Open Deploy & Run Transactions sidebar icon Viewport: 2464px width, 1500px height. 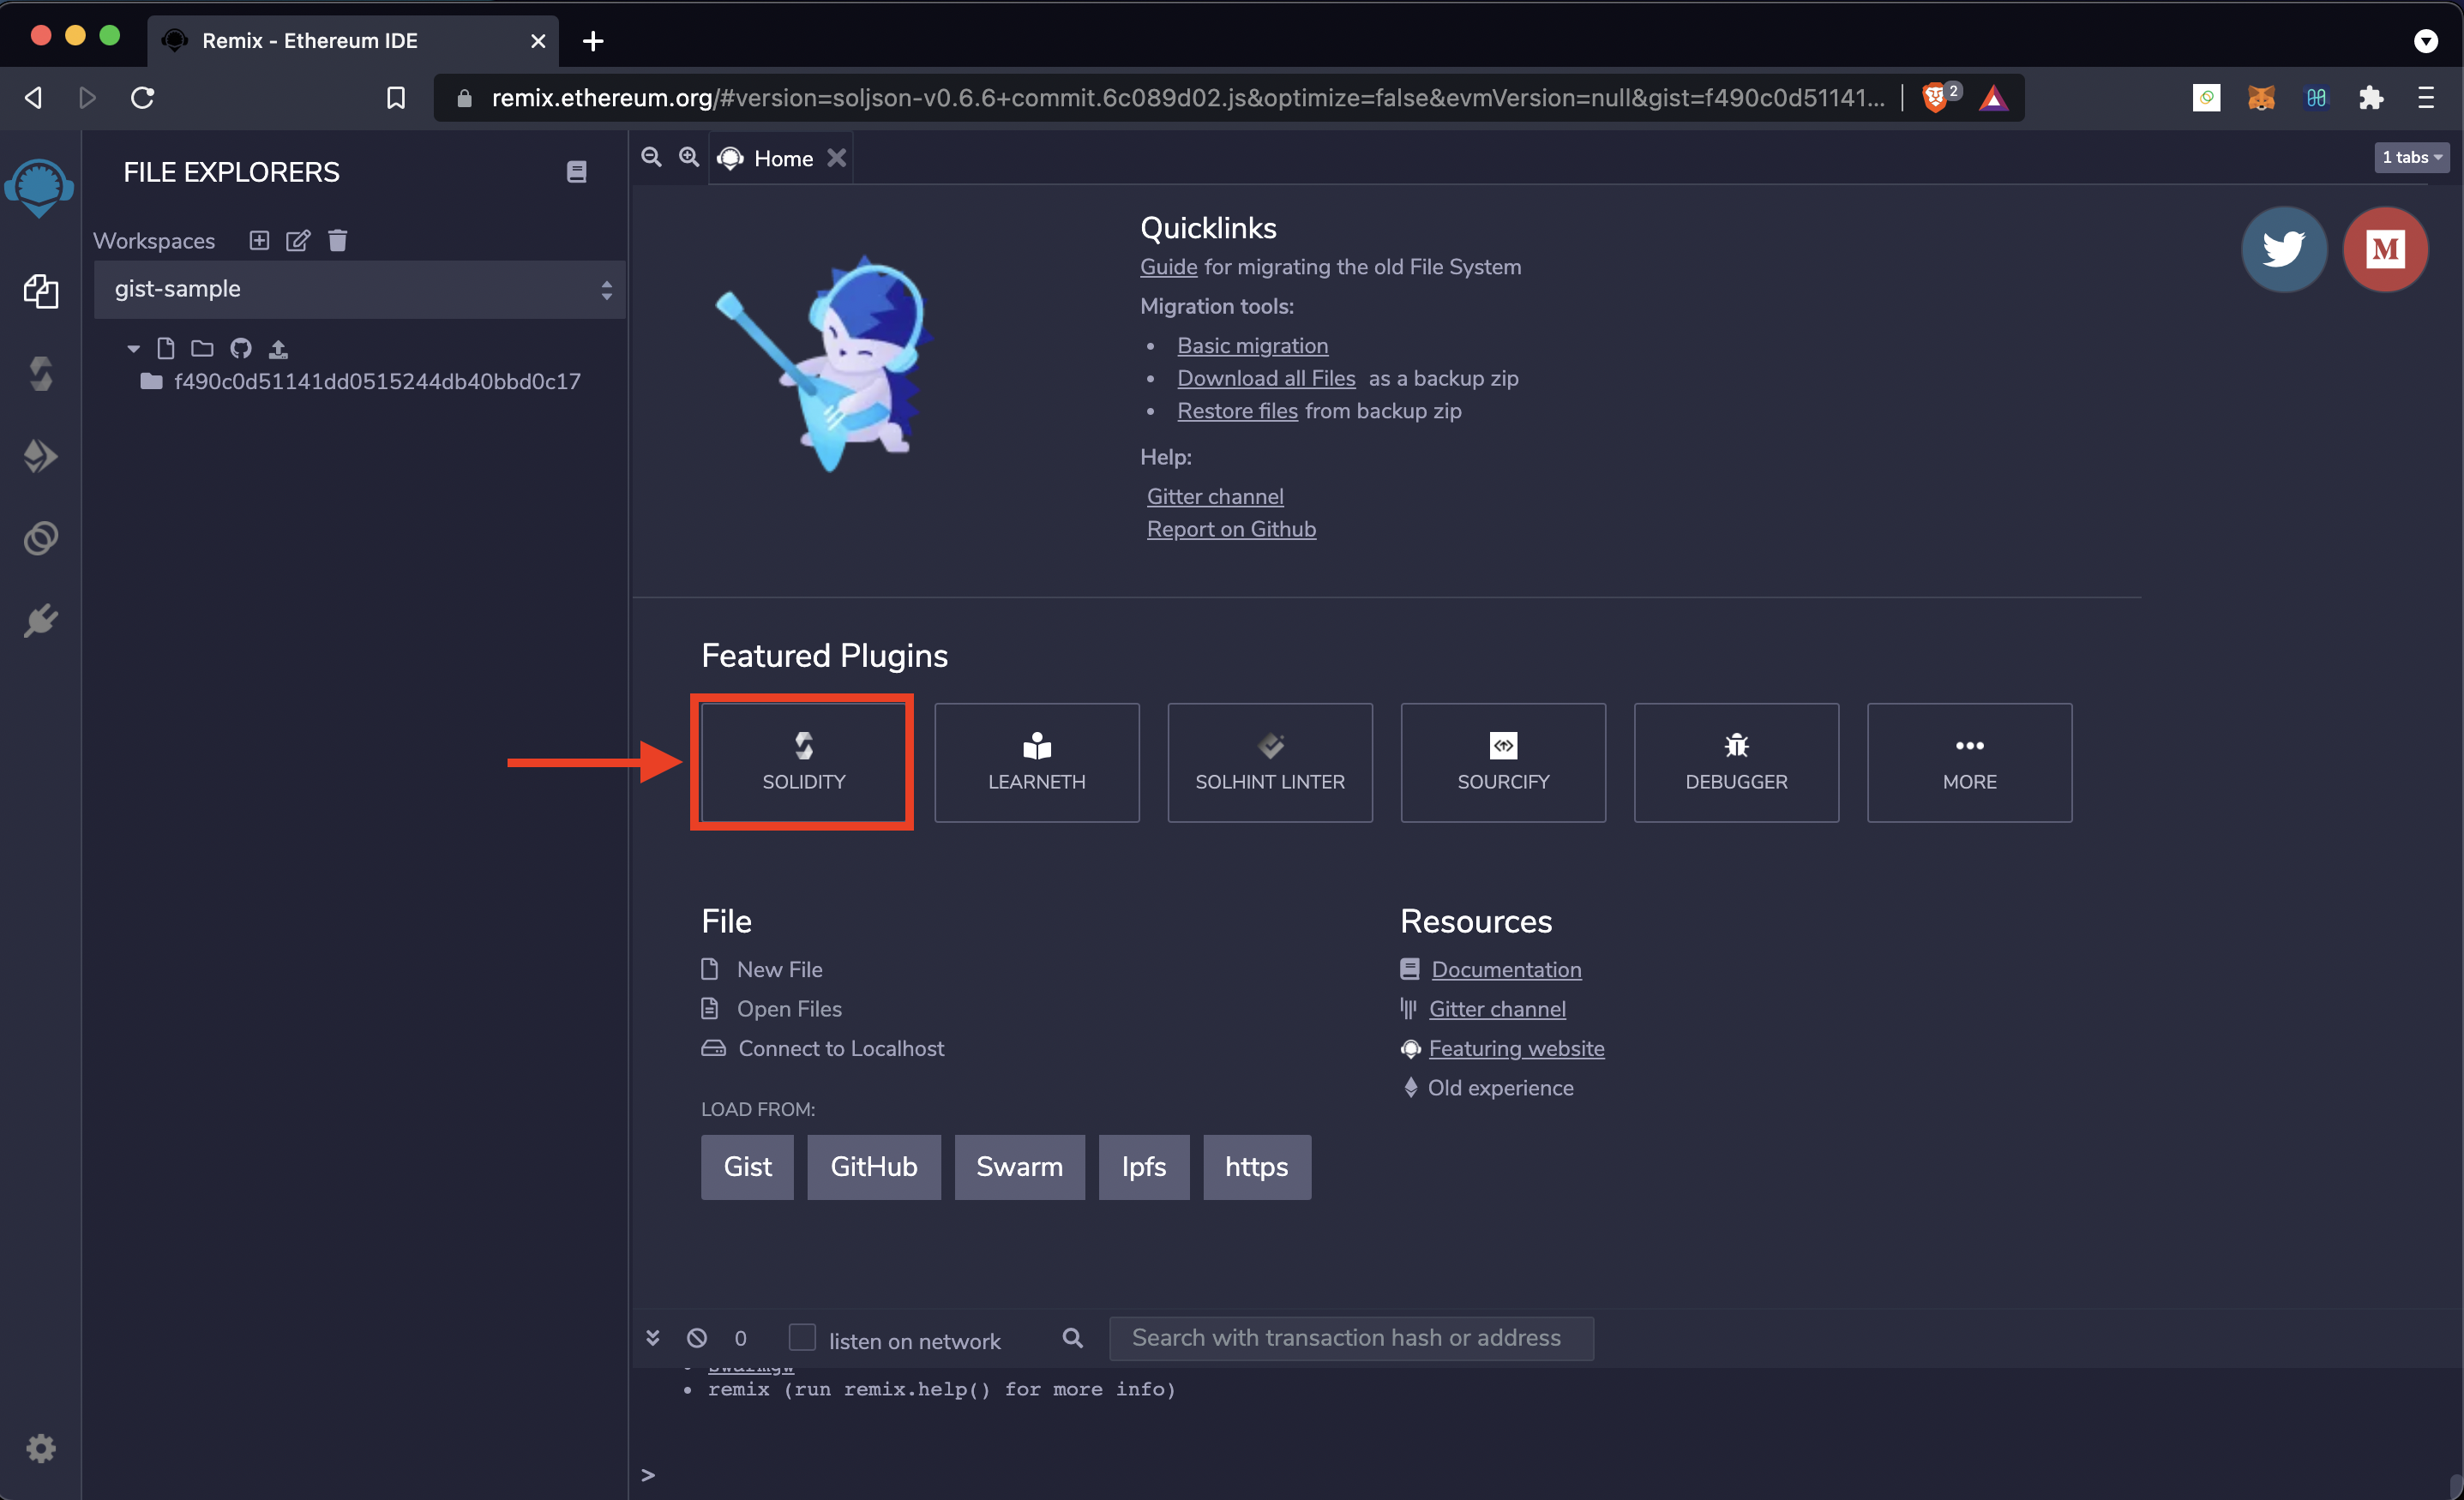point(40,457)
